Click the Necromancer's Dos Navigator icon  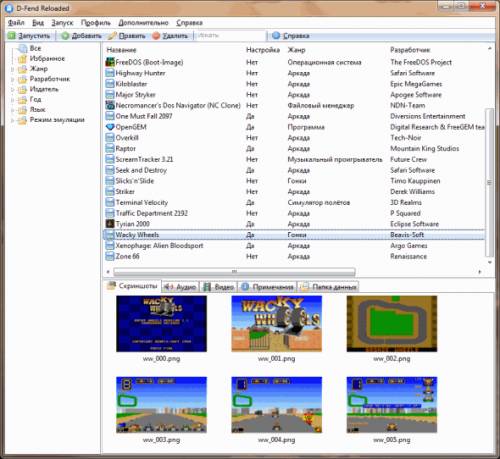point(110,105)
